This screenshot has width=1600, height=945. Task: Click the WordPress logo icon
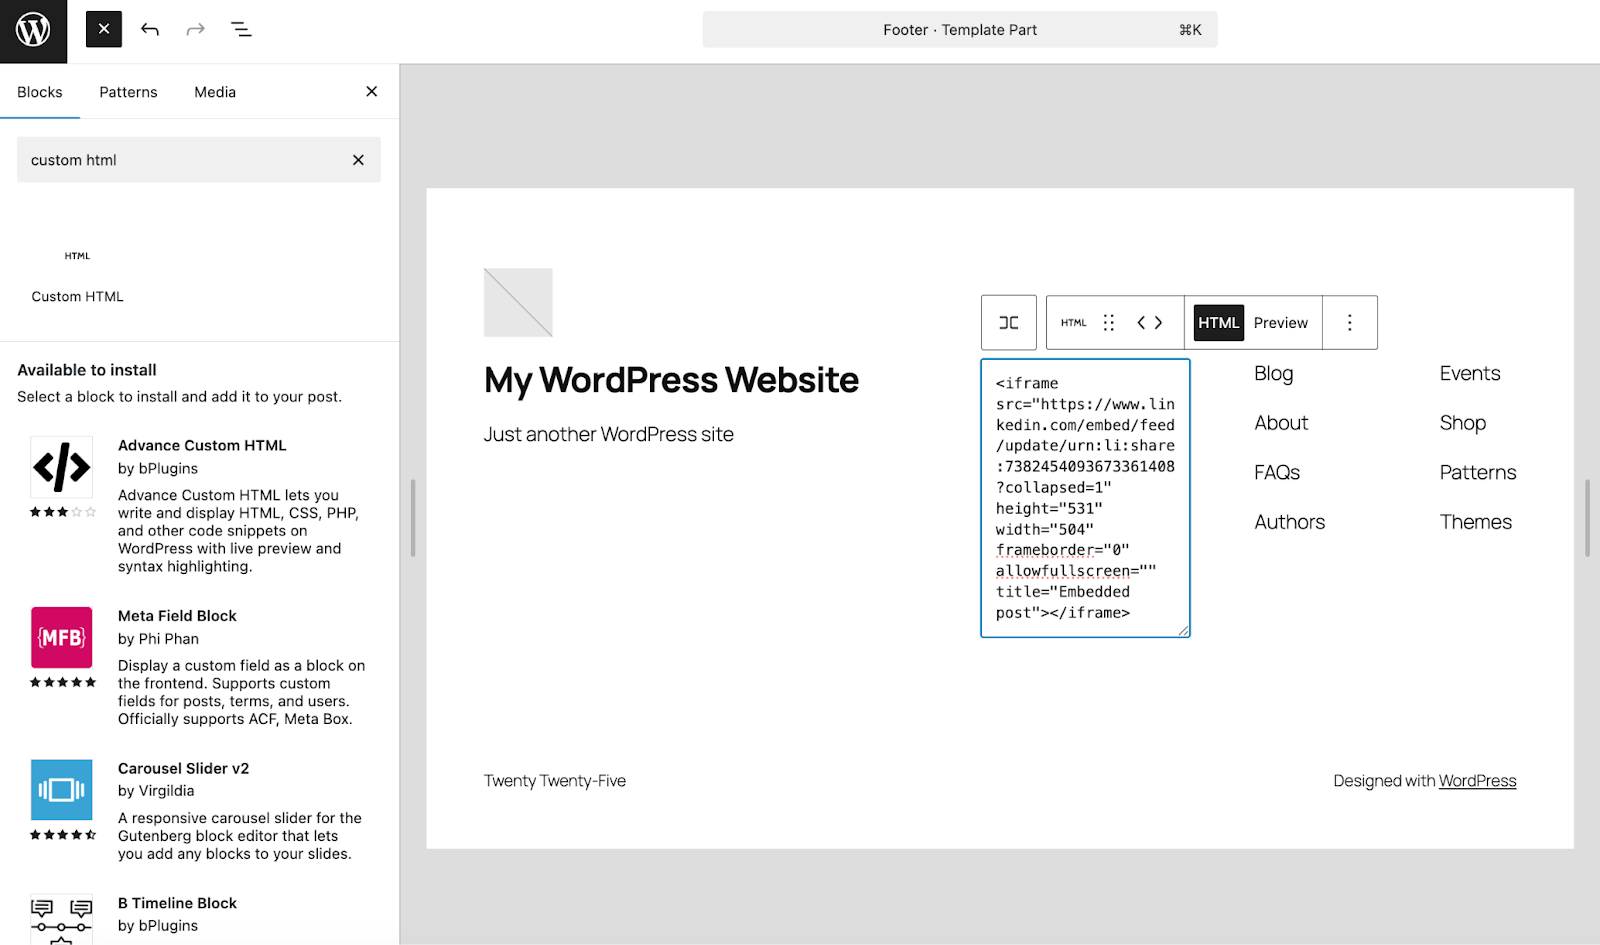tap(33, 29)
